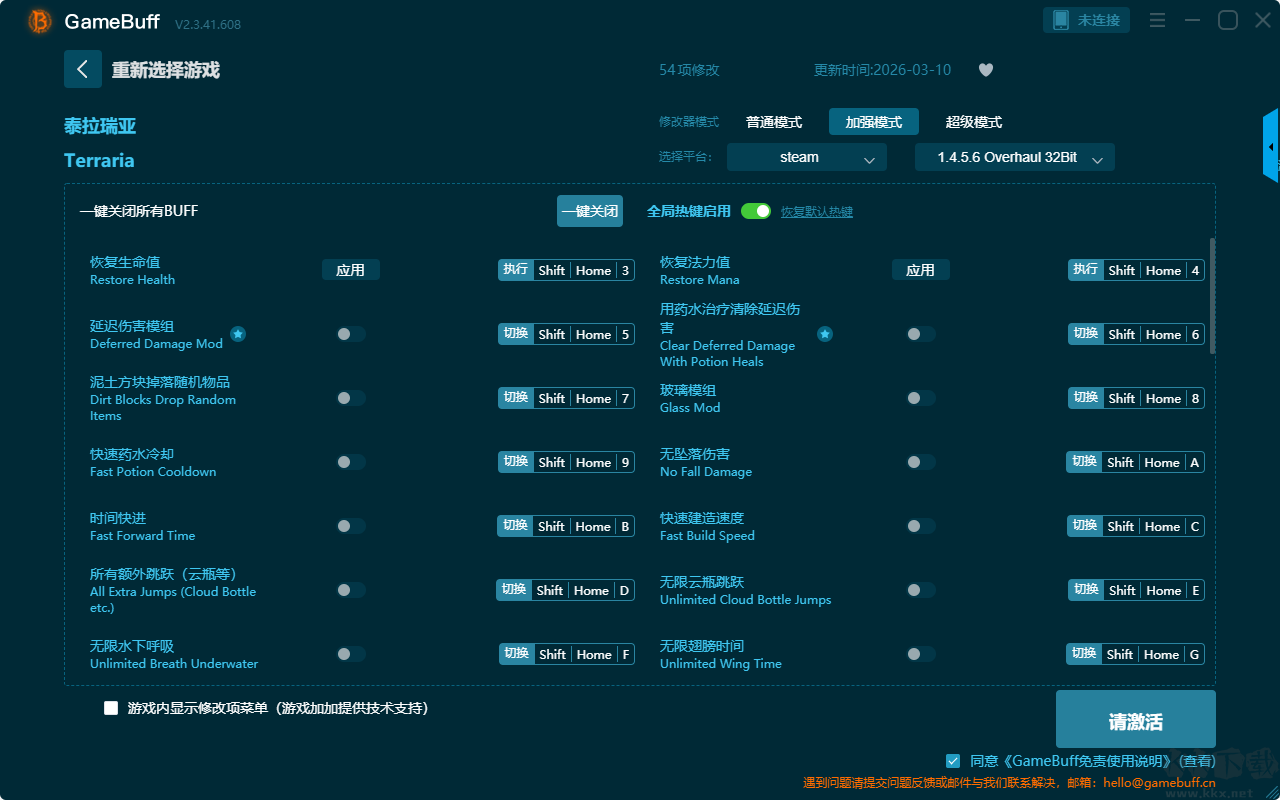Click the V2.3.41.608 version number text
1280x800 pixels.
click(x=208, y=24)
